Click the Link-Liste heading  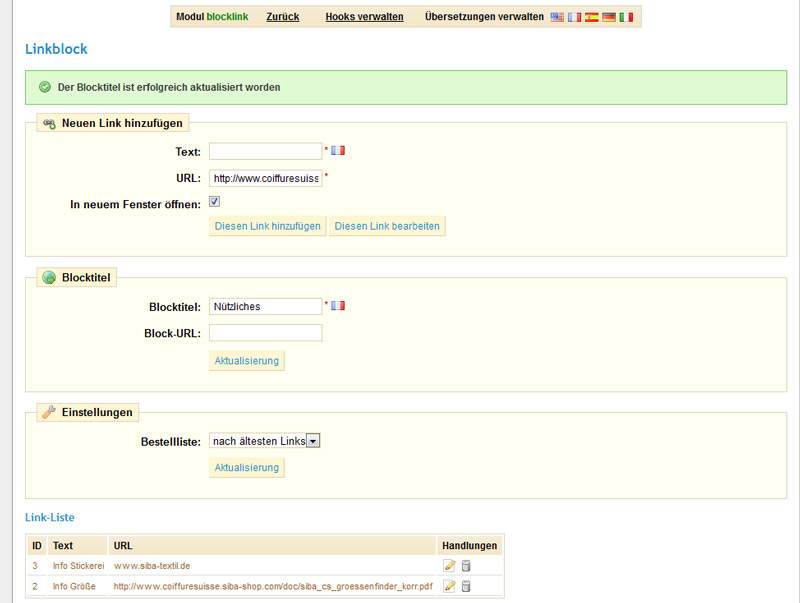point(49,517)
